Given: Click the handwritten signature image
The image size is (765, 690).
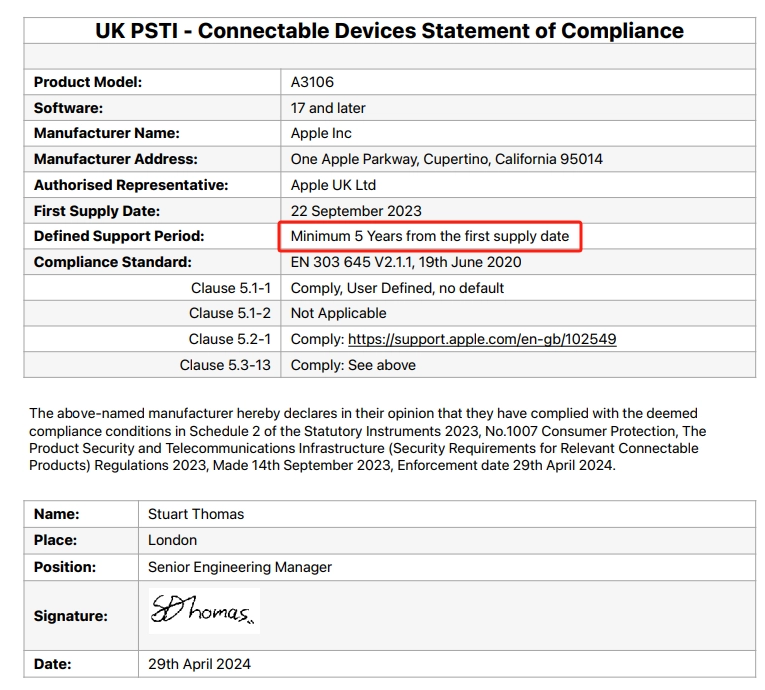Looking at the screenshot, I should click(x=204, y=612).
